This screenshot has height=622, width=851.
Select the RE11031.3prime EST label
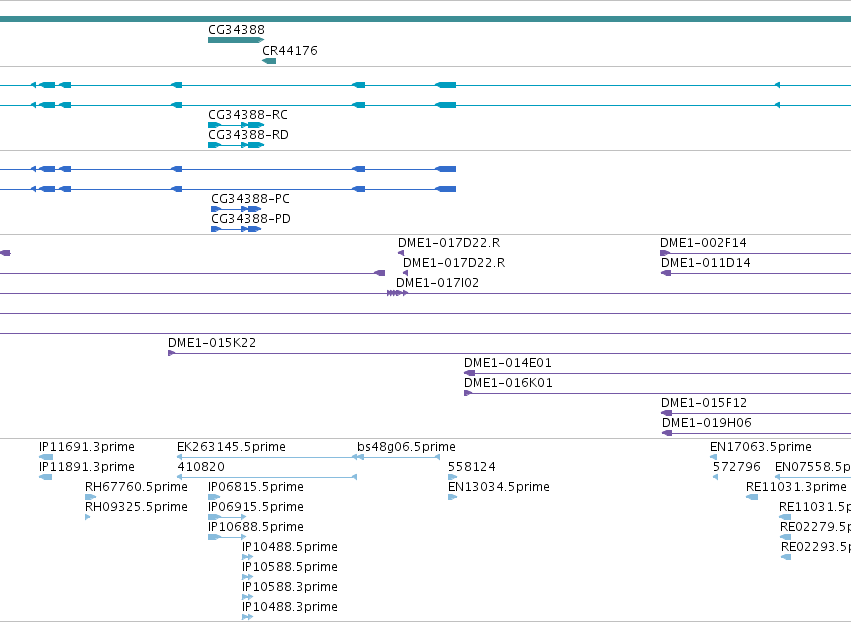[x=796, y=487]
